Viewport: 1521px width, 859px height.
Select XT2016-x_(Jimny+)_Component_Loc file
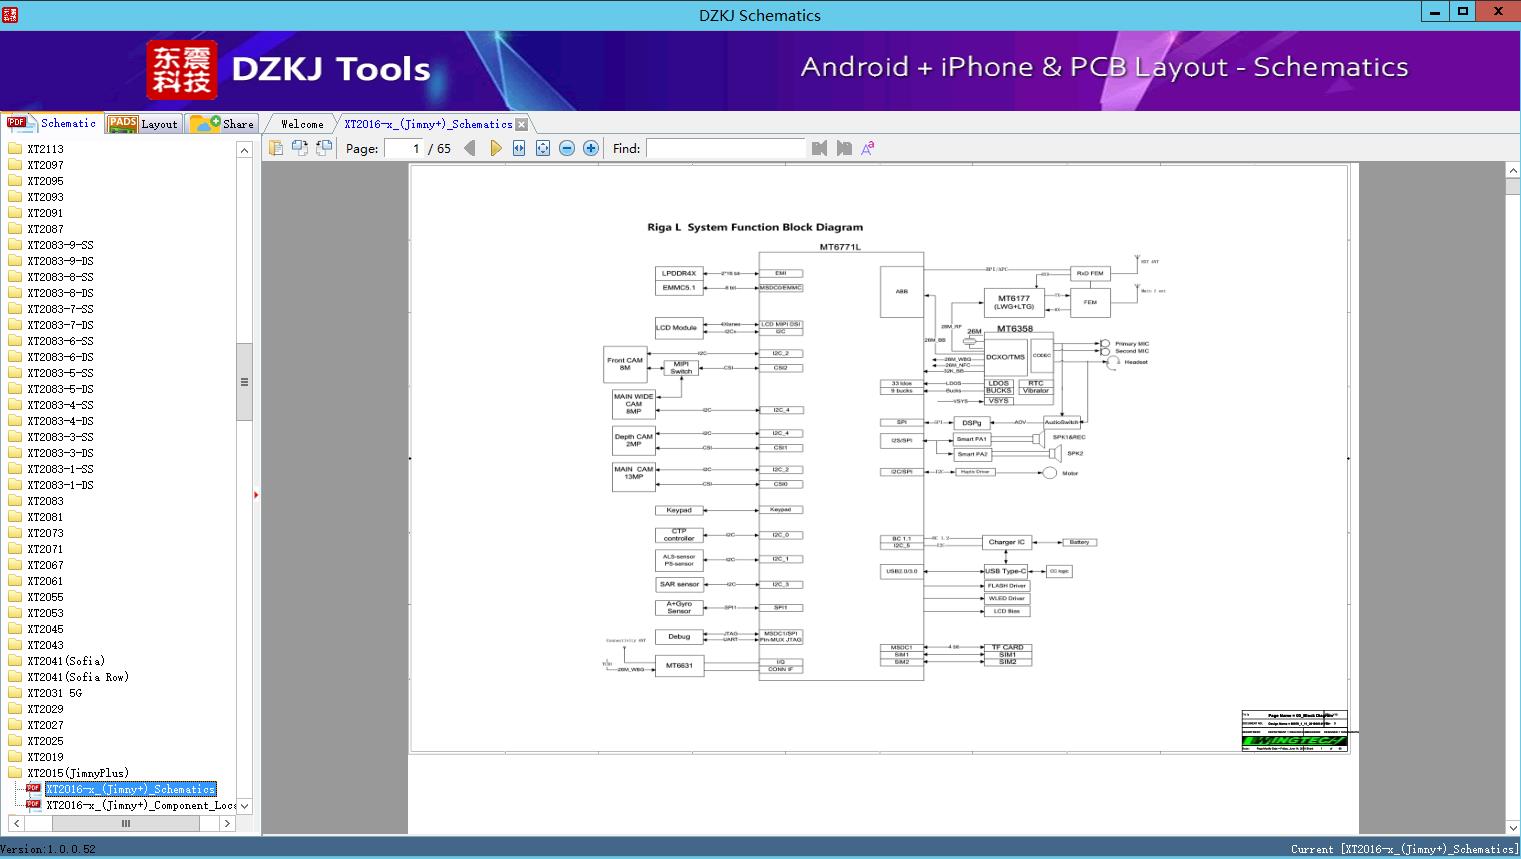pos(140,805)
